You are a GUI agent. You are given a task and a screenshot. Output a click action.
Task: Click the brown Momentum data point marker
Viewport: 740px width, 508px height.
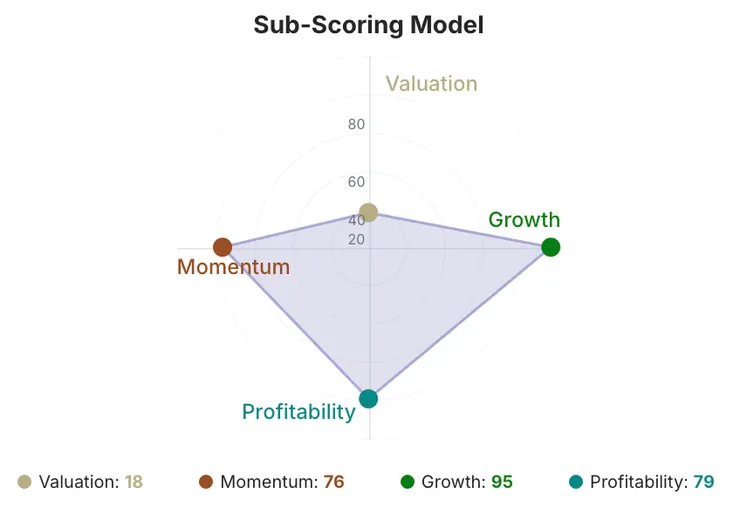[222, 247]
